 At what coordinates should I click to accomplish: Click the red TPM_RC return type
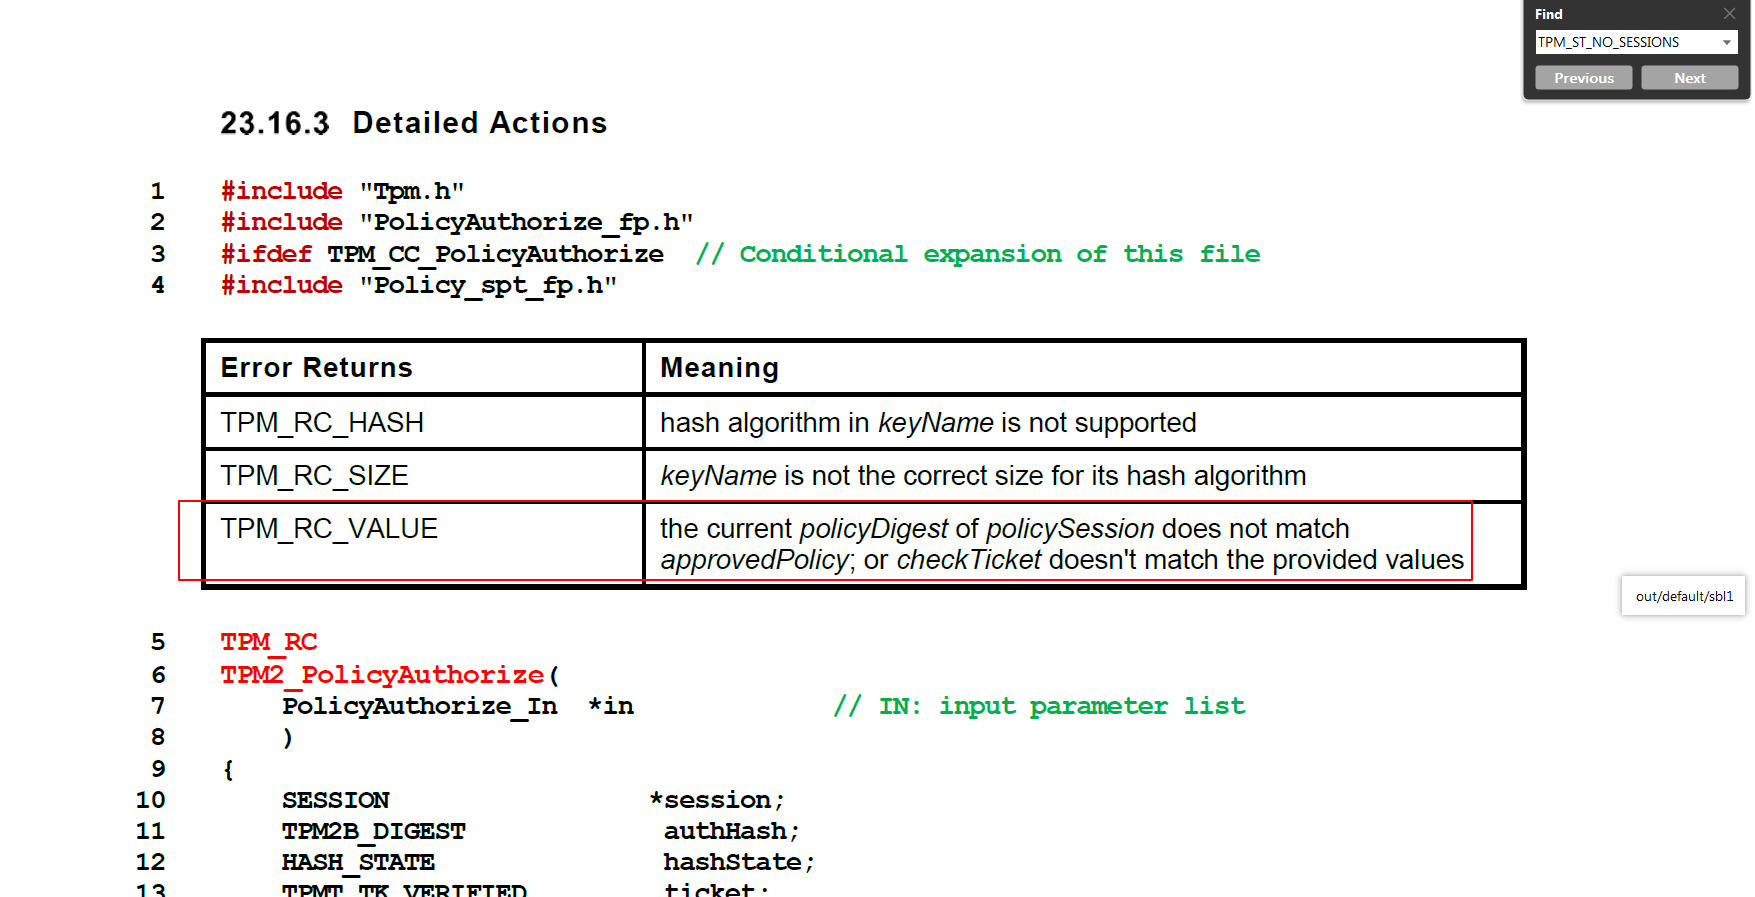pos(269,642)
